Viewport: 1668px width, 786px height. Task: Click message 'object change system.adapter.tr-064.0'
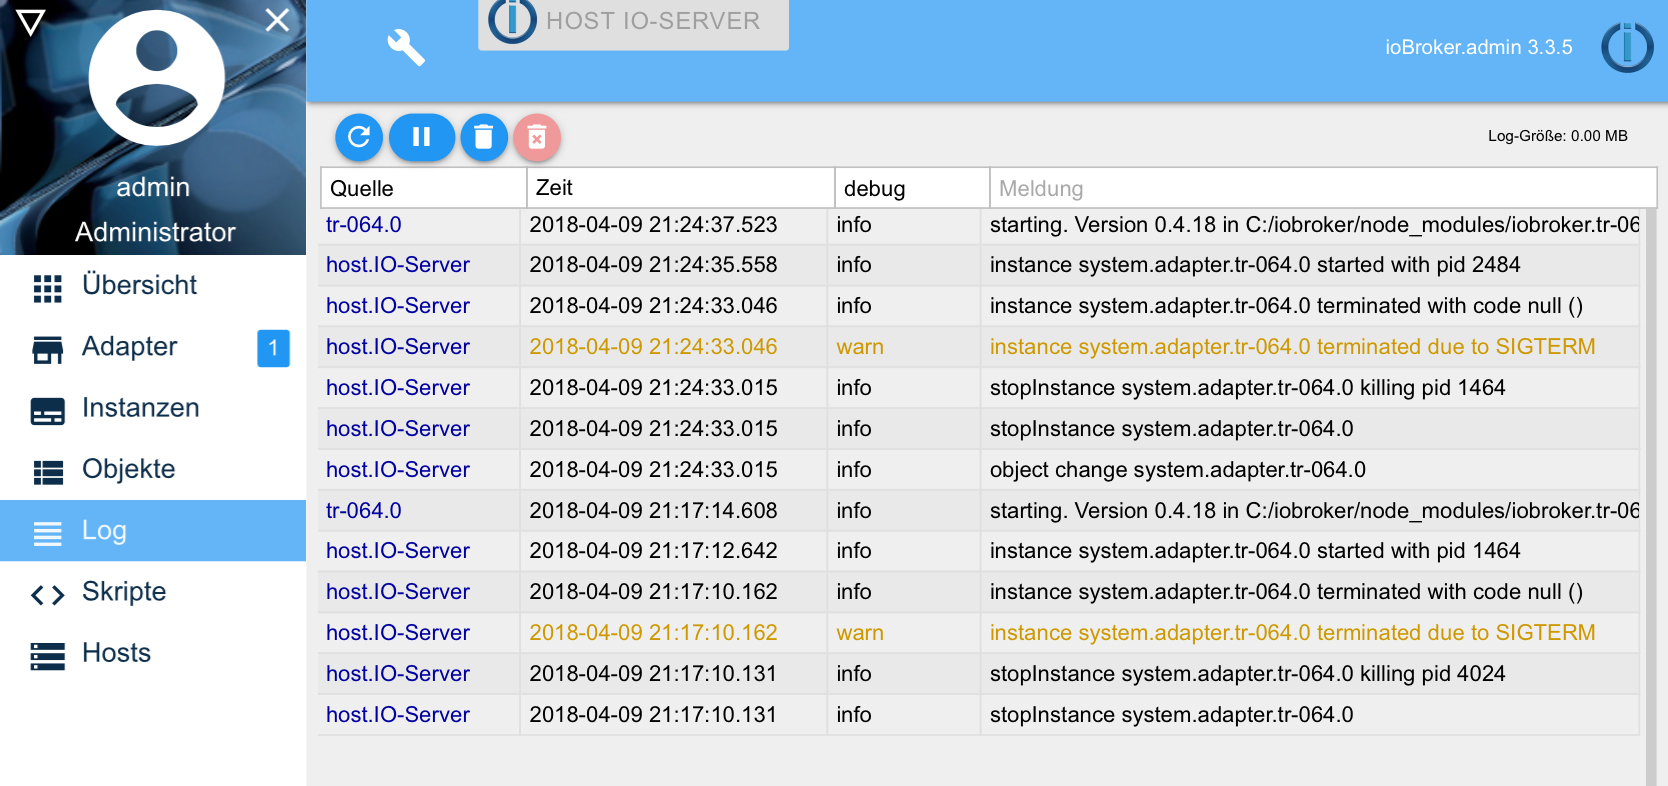[x=1178, y=470]
